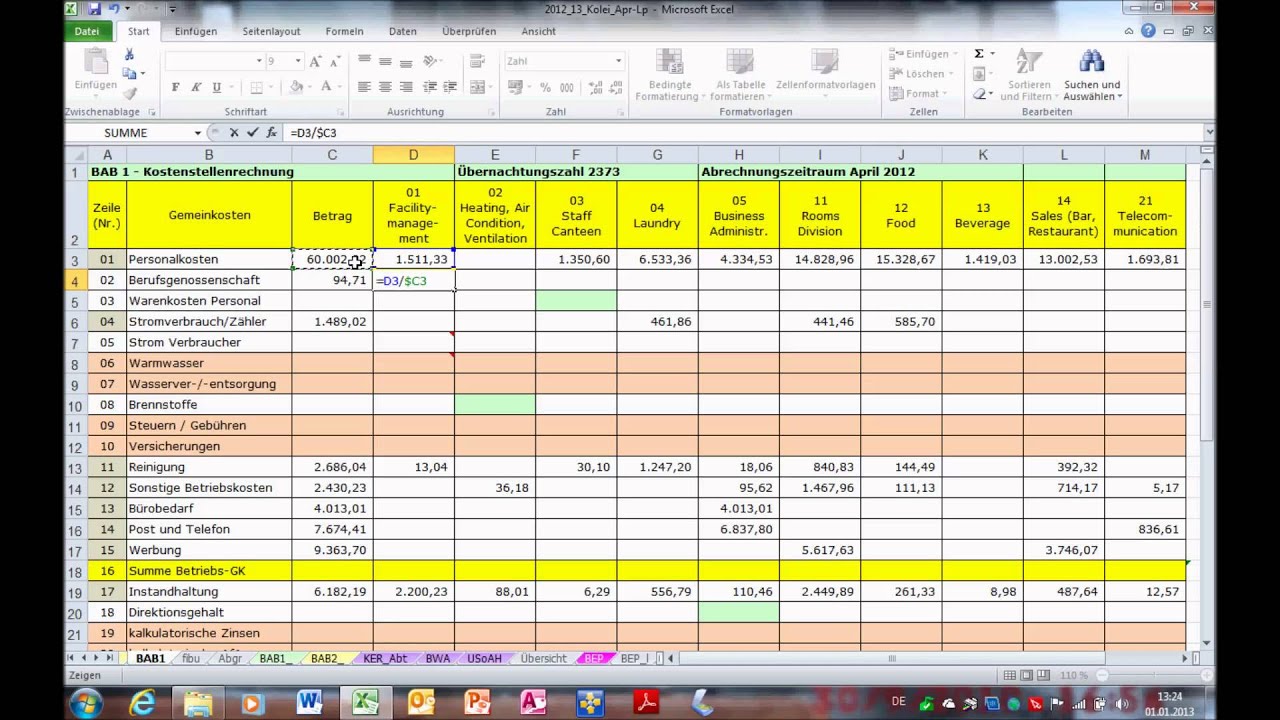Expand the SUMME name box dropdown
The height and width of the screenshot is (720, 1280).
197,132
